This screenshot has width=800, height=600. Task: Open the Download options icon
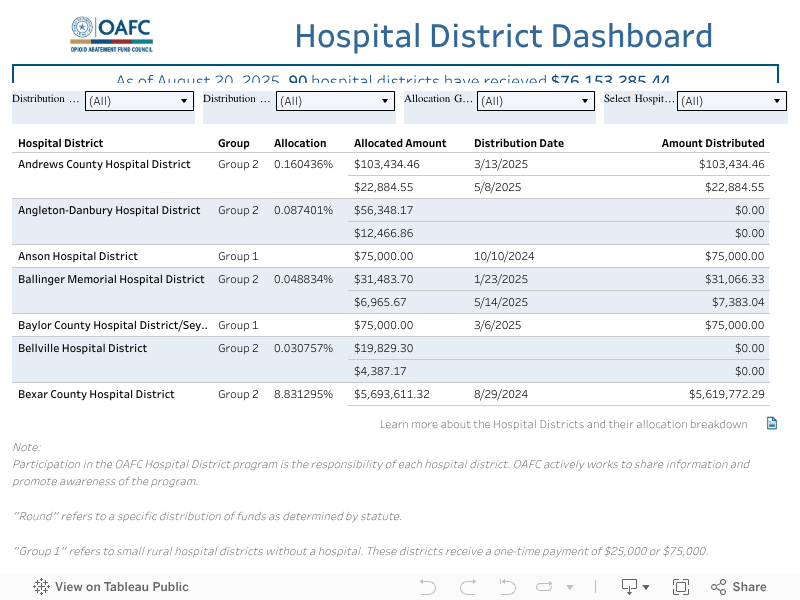coord(630,586)
